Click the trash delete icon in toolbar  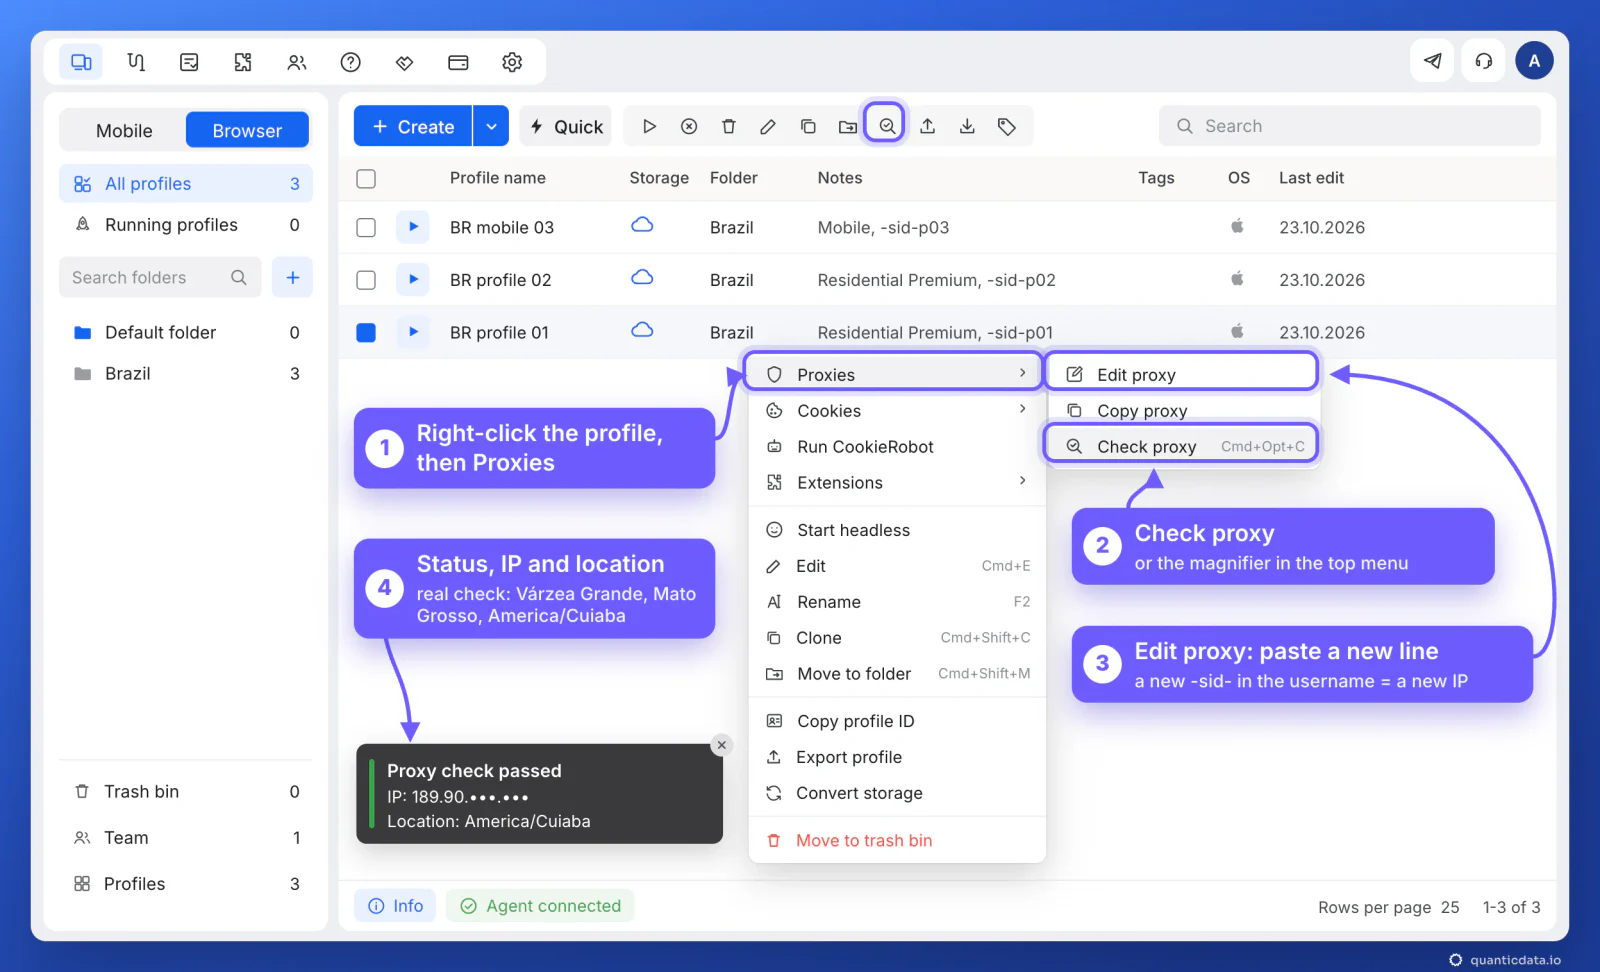pyautogui.click(x=729, y=127)
